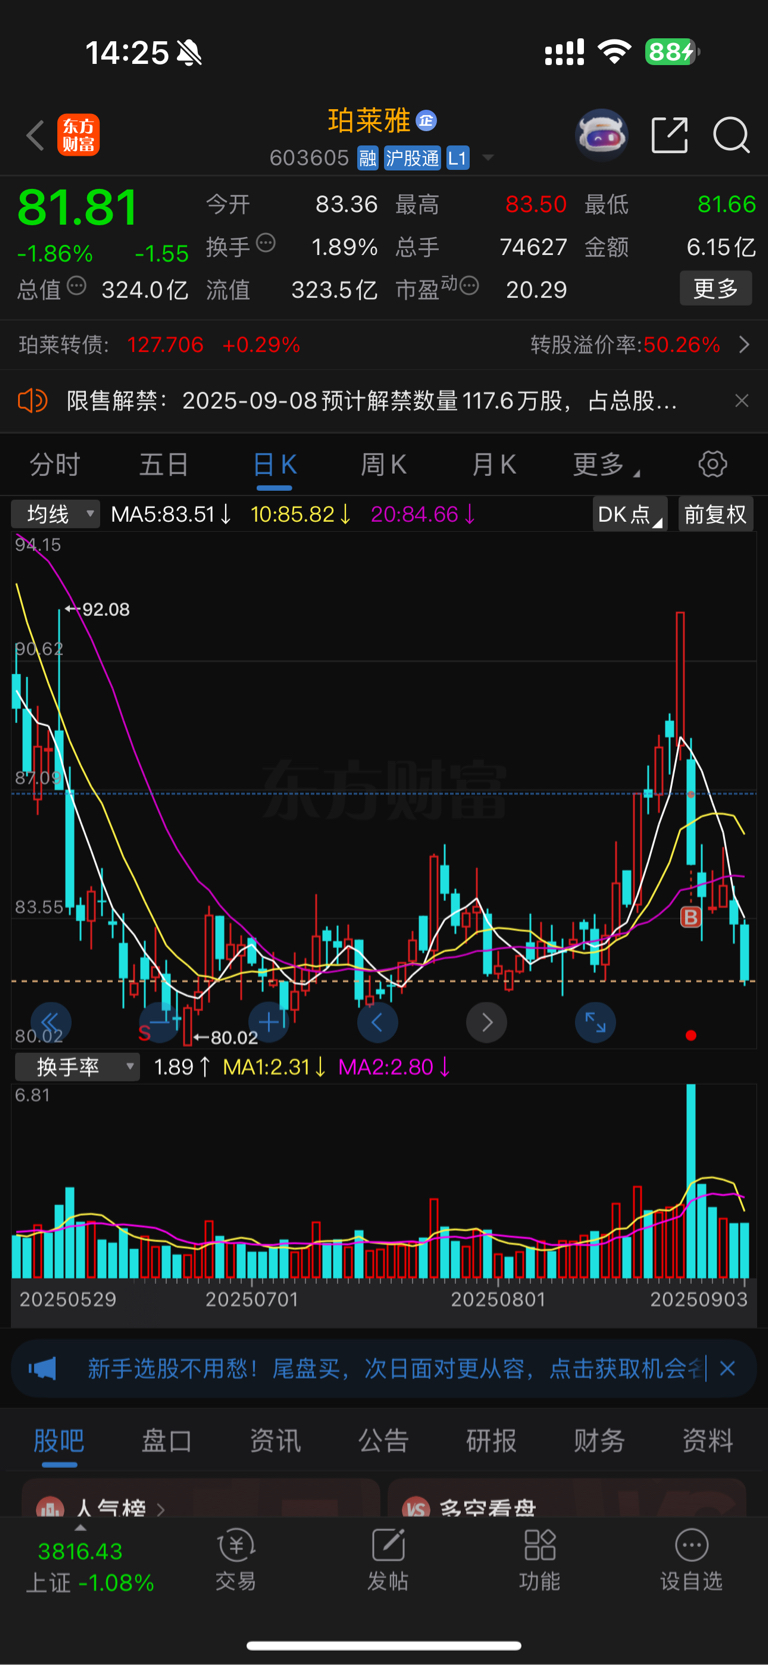Switch to 财务 tab
The image size is (768, 1665).
click(x=599, y=1441)
